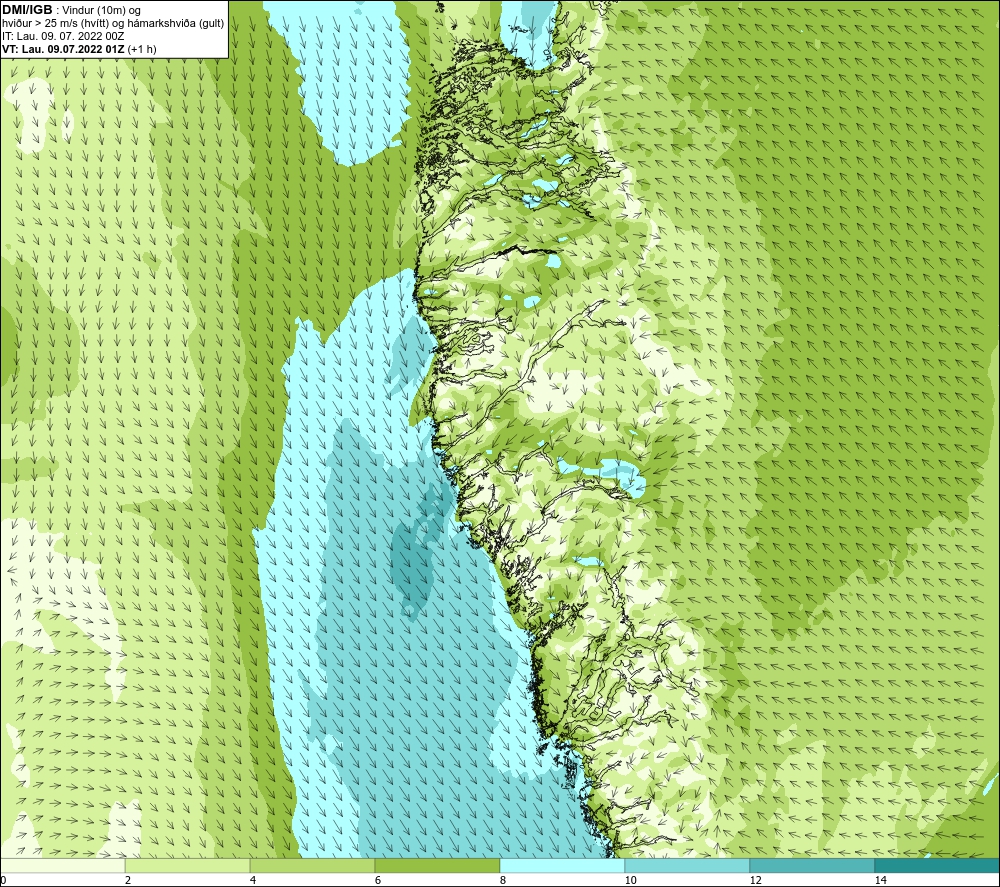Screen dimensions: 1000x887
Task: Click the '(+1 h)' forecast offset text
Action: pos(142,49)
